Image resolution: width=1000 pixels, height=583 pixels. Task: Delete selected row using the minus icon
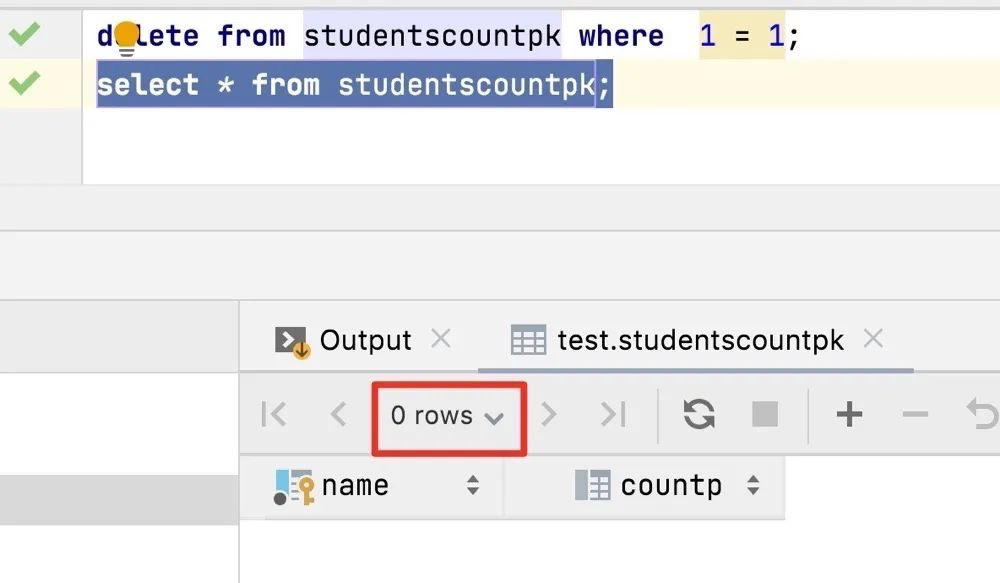[915, 414]
